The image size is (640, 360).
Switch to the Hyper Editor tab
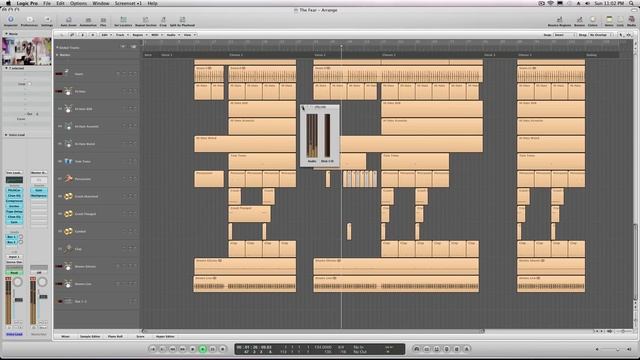165,336
